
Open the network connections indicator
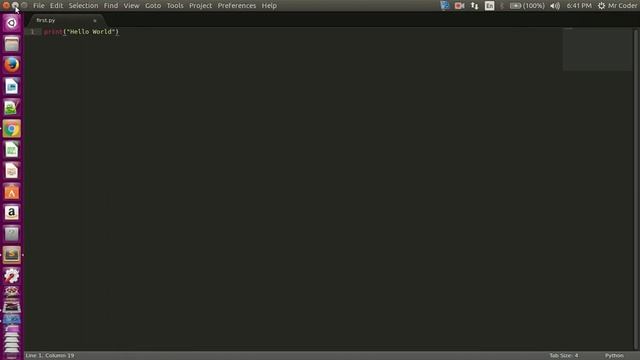[474, 6]
